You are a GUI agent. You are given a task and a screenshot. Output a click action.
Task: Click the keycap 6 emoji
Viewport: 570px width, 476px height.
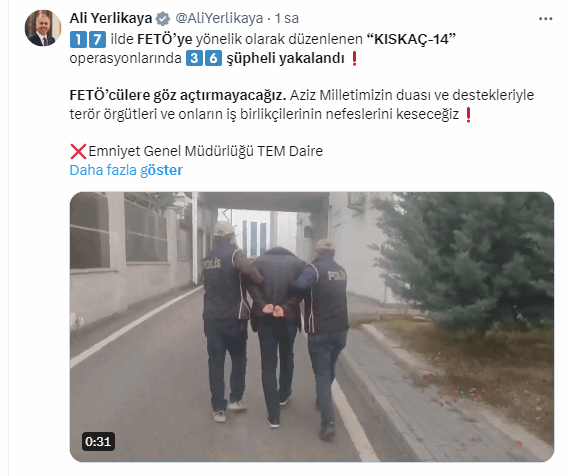(x=213, y=58)
